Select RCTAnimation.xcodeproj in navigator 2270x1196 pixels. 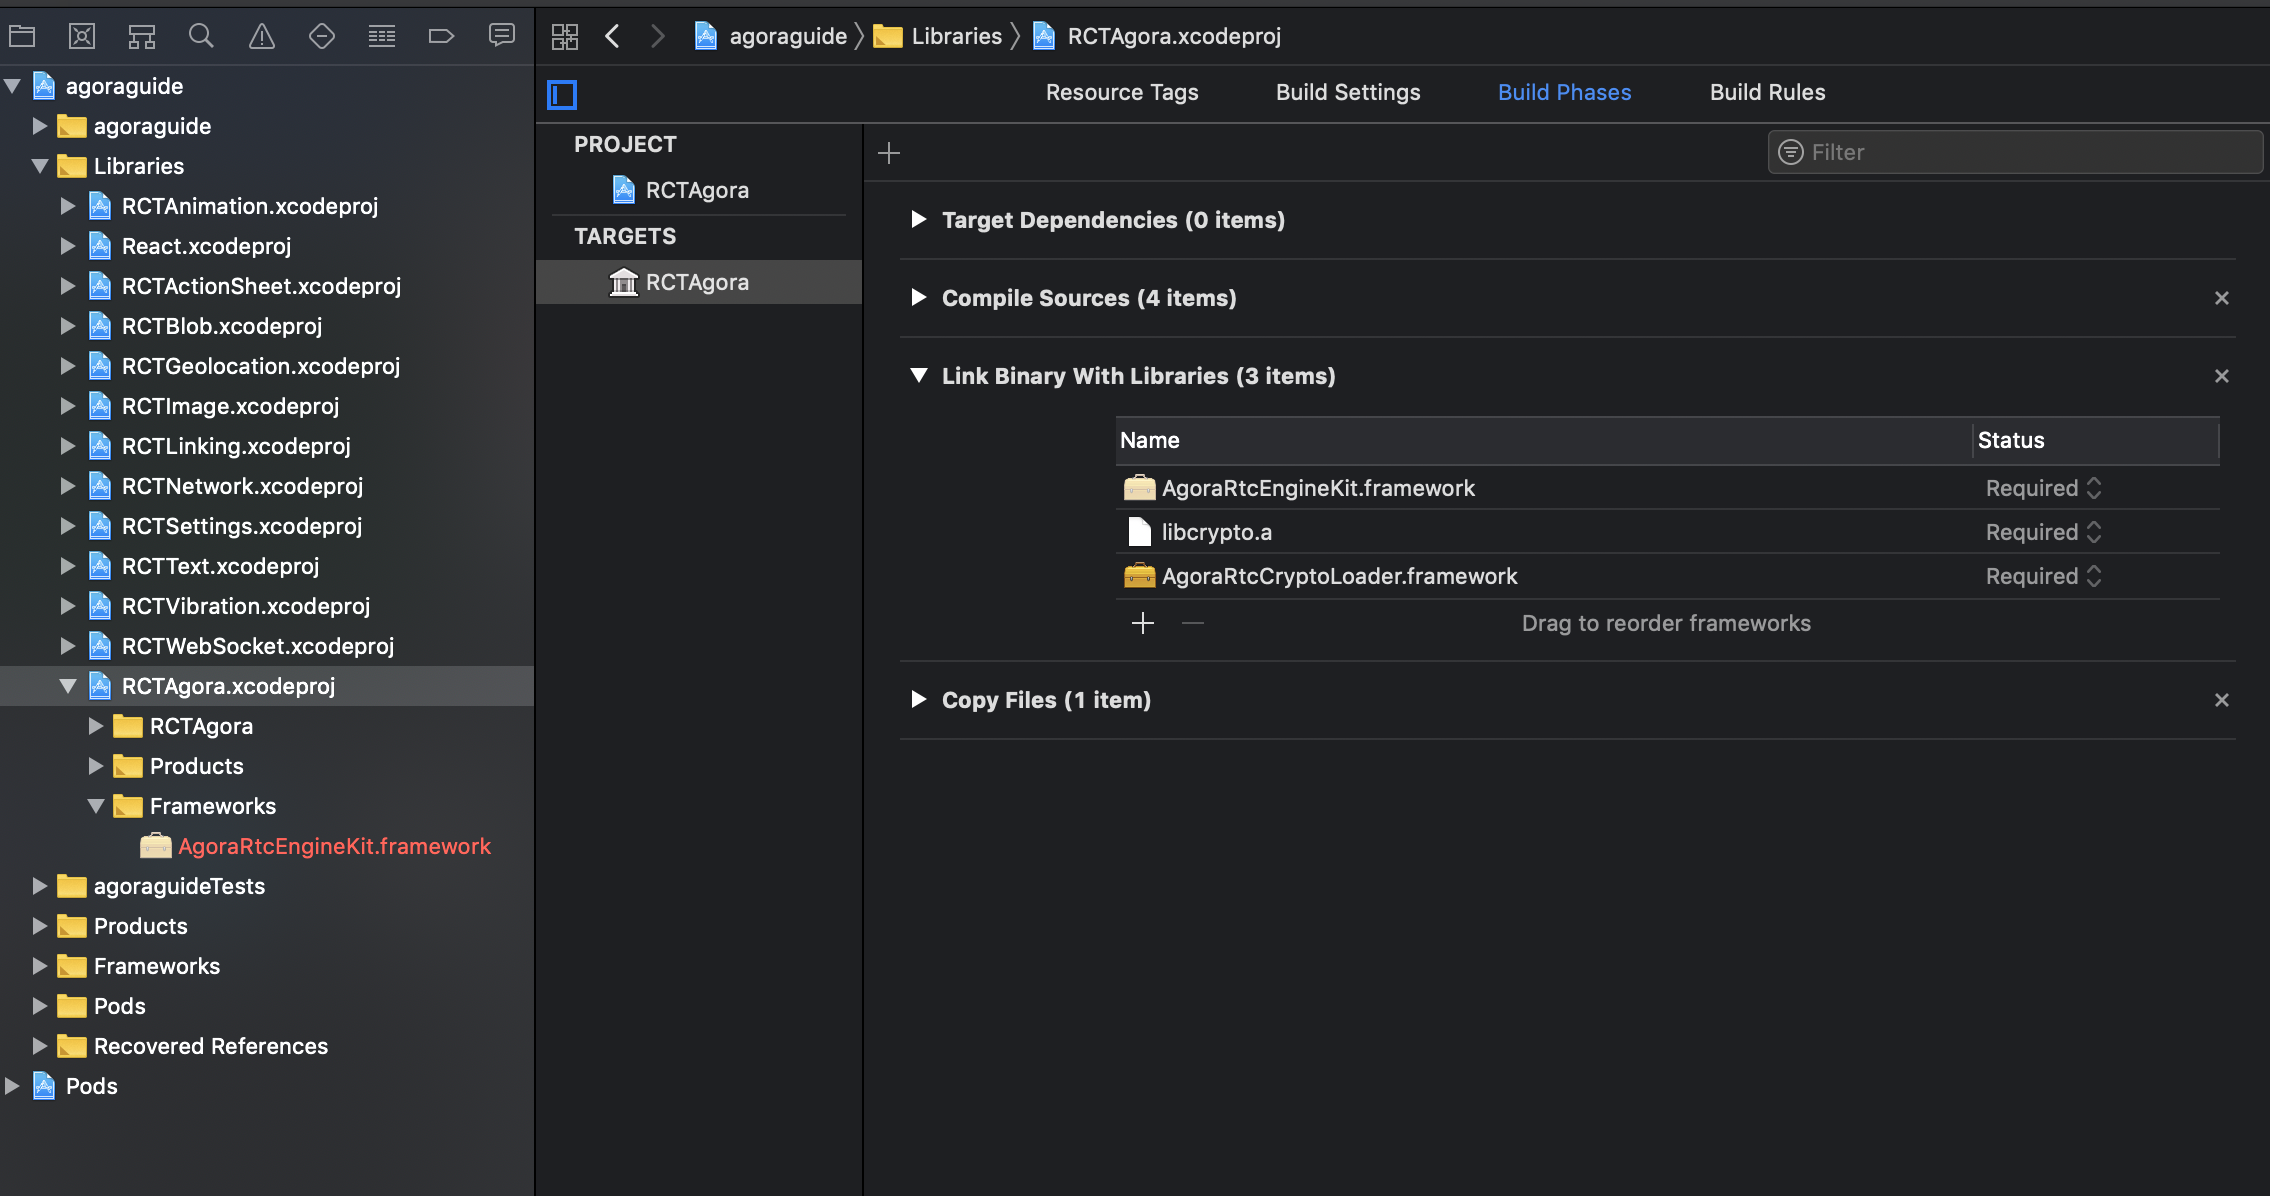click(249, 206)
